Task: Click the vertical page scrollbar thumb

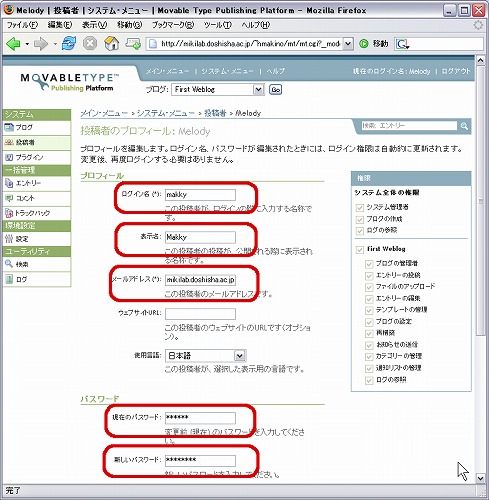Action: click(480, 201)
